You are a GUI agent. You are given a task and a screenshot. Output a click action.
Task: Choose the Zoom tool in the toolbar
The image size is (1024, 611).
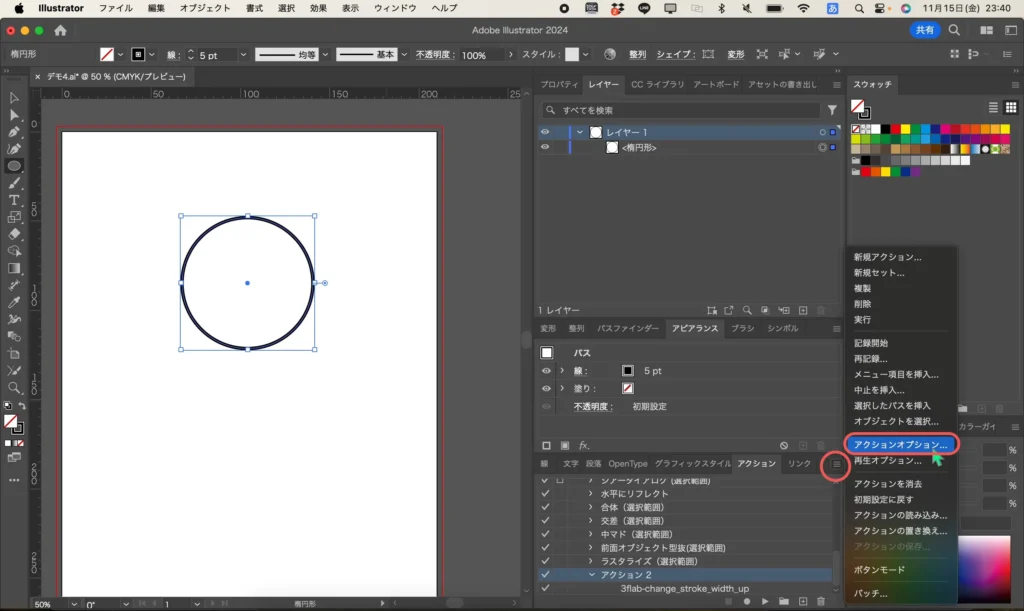click(14, 388)
